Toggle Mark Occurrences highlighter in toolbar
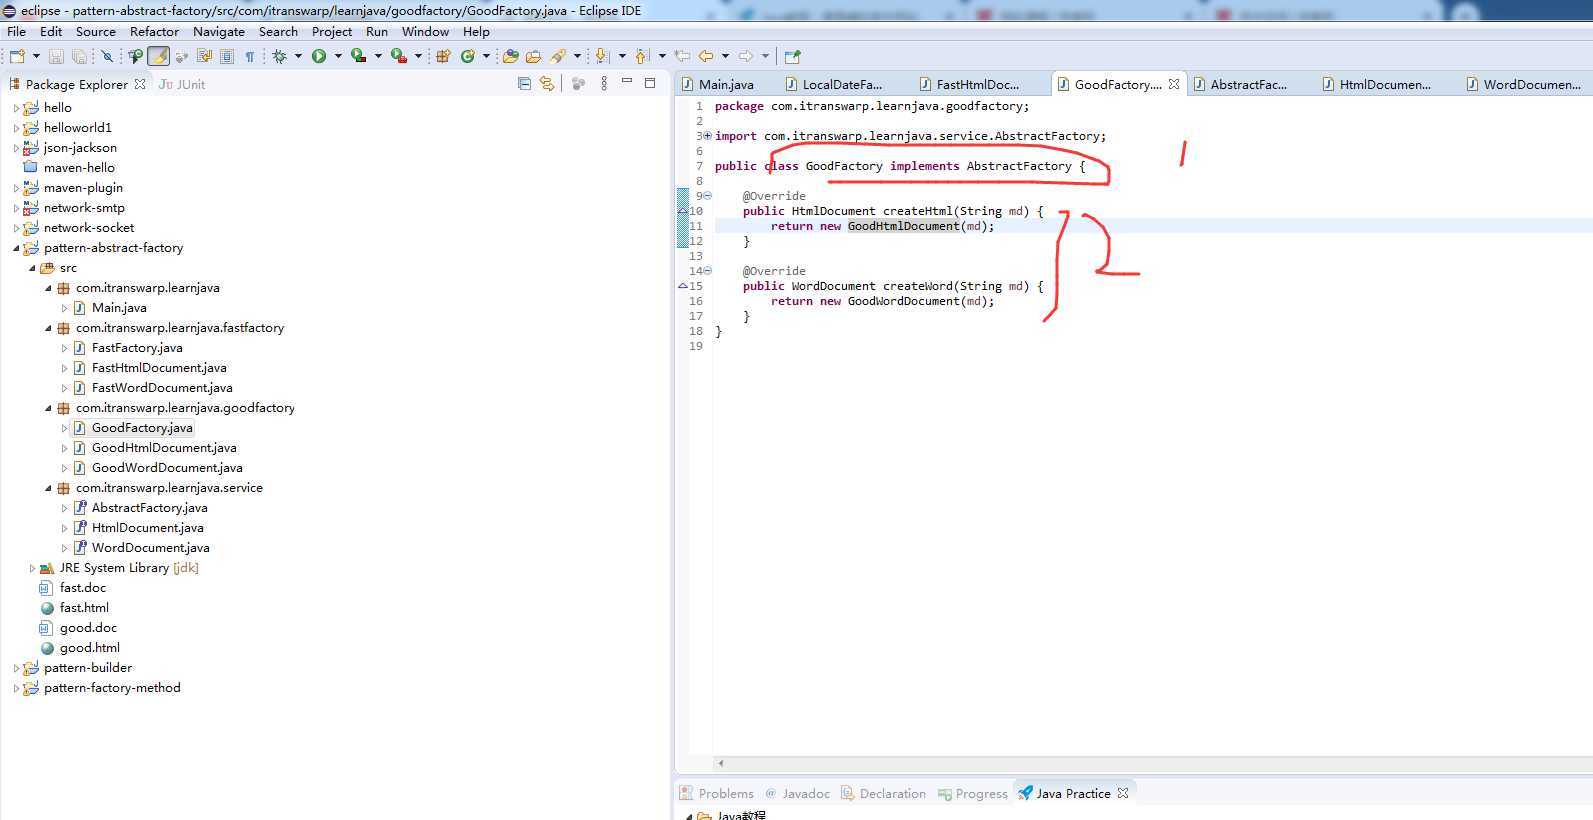Screen dimensions: 1593x820 [158, 56]
